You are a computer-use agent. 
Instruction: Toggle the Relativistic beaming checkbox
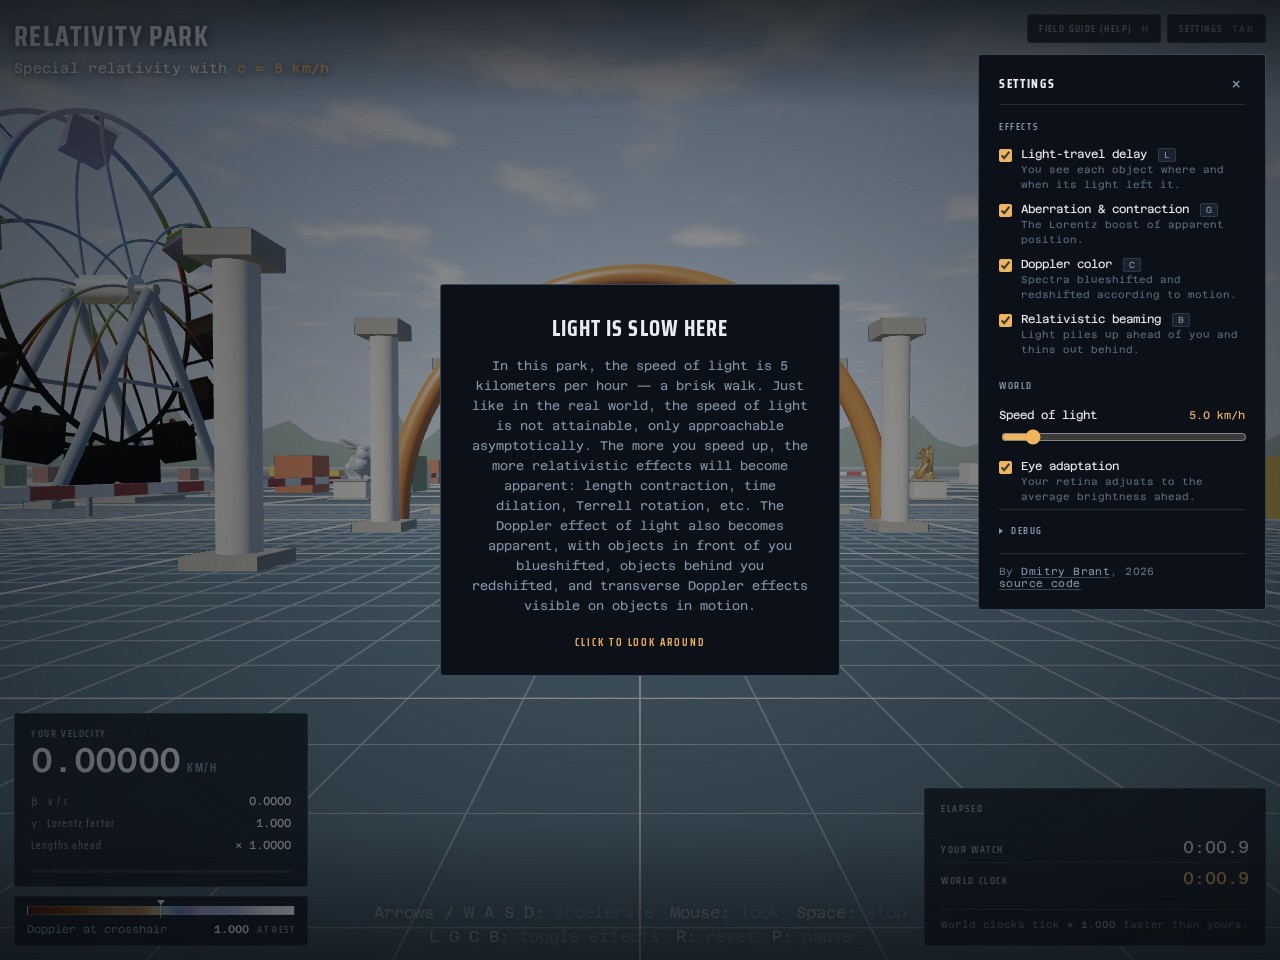(1005, 320)
